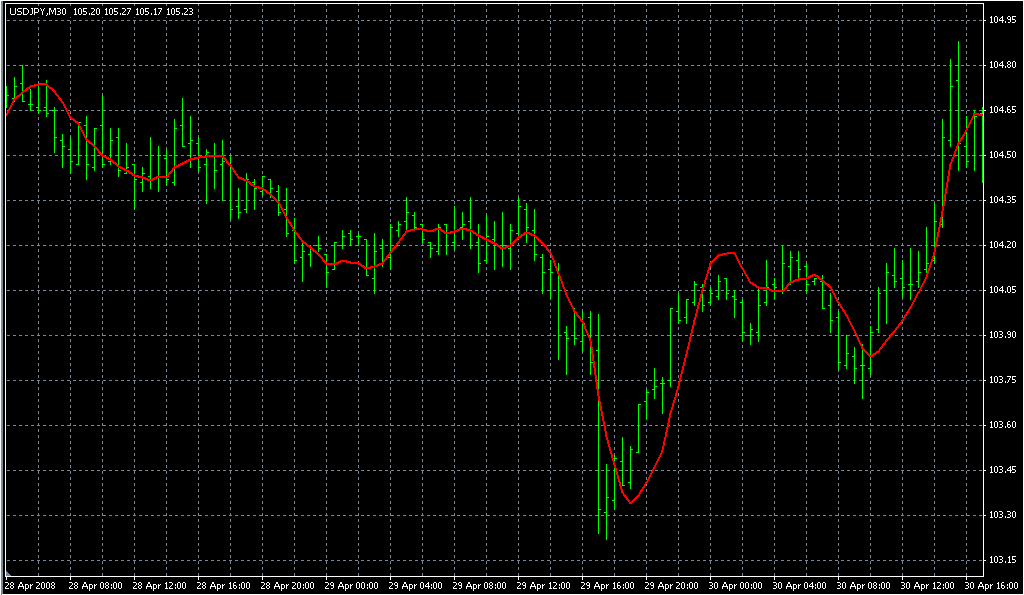Select the 30 Apr 08:00 time label
1024x595 pixels.
click(865, 585)
